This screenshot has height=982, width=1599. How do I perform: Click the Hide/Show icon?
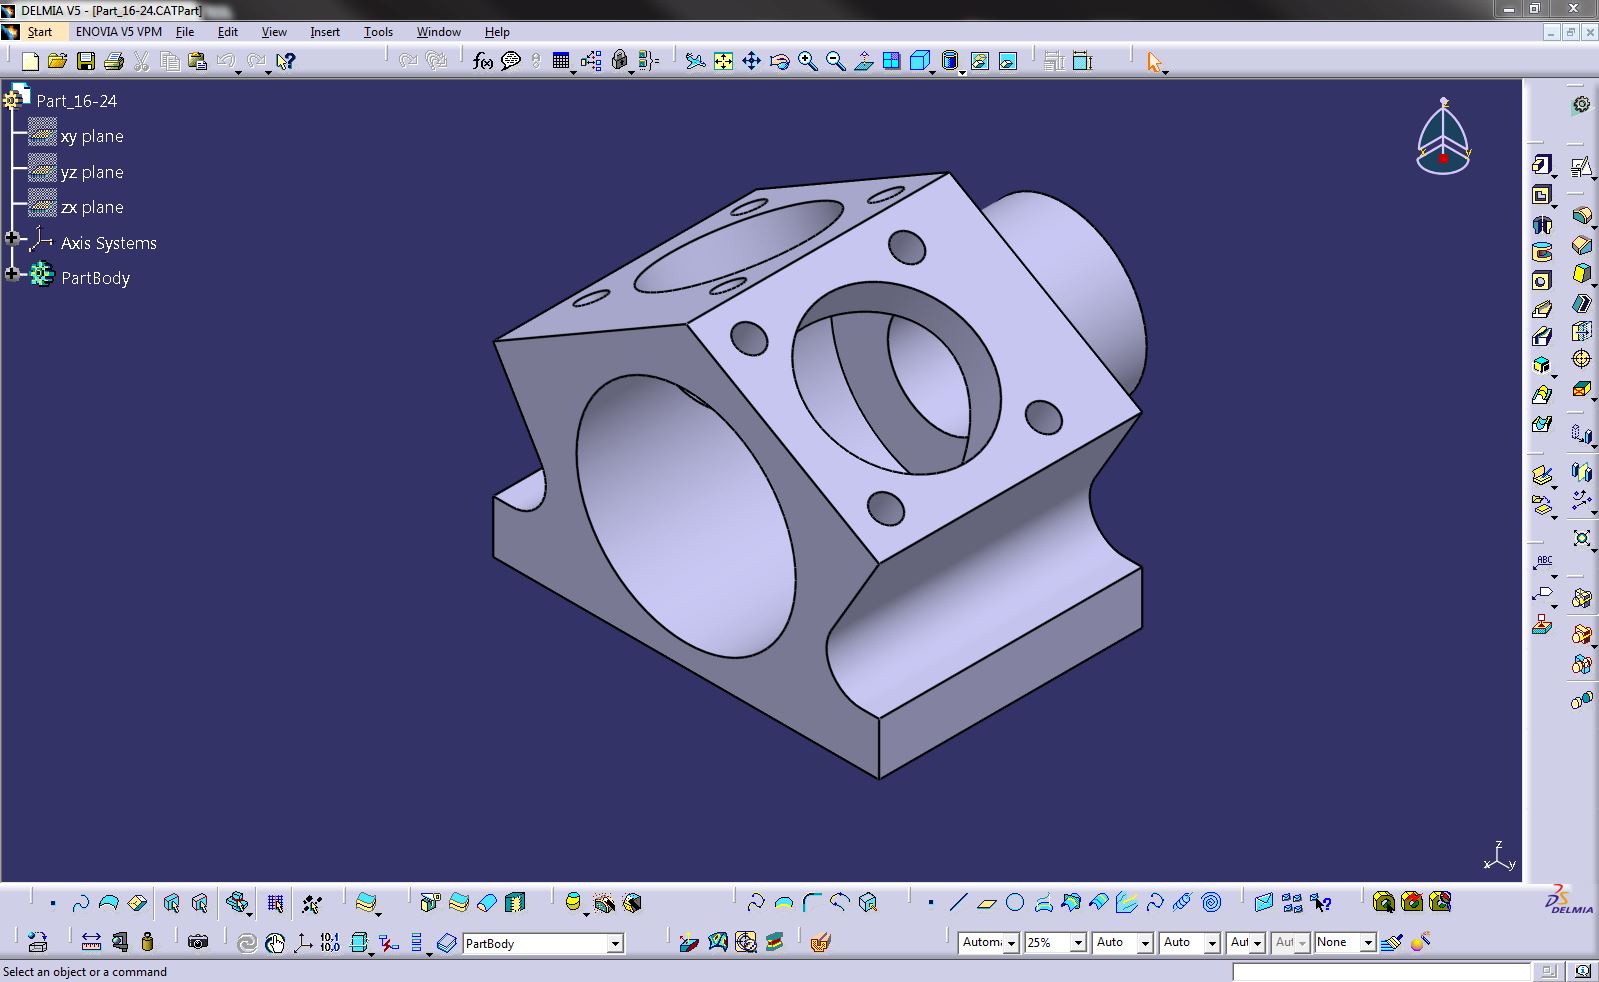(x=979, y=61)
